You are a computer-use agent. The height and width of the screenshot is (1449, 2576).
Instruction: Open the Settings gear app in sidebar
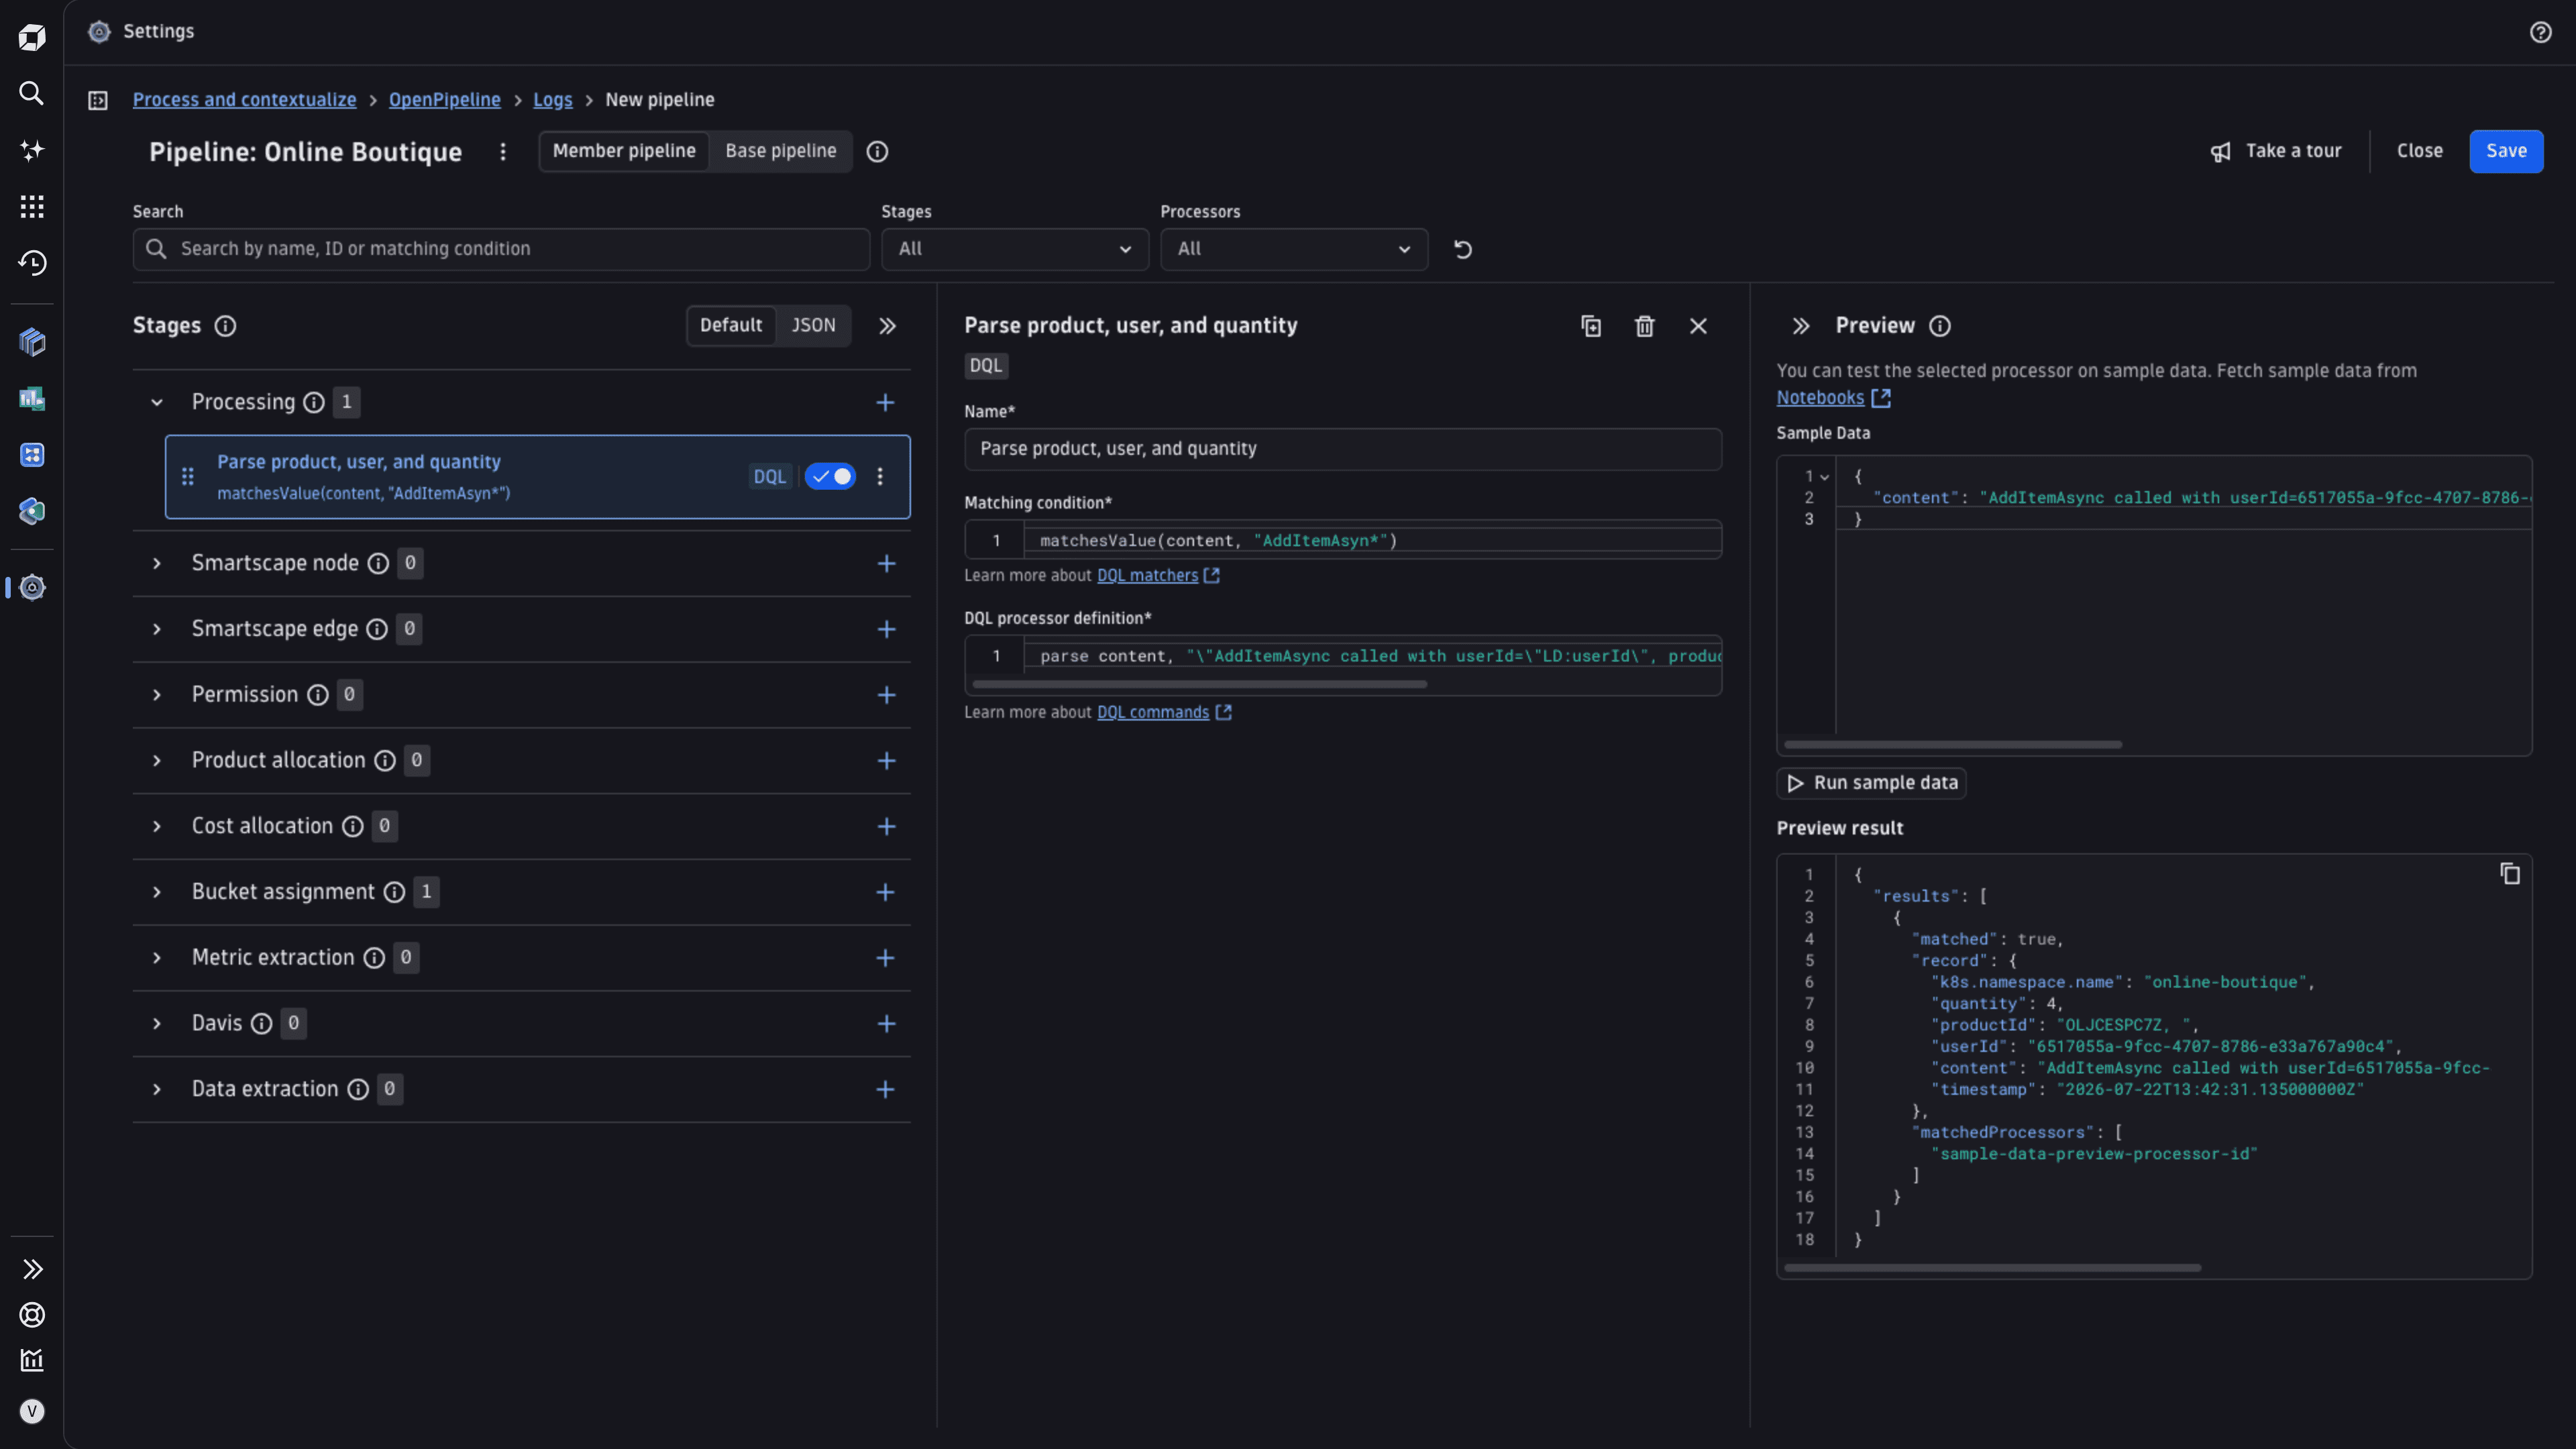tap(32, 587)
